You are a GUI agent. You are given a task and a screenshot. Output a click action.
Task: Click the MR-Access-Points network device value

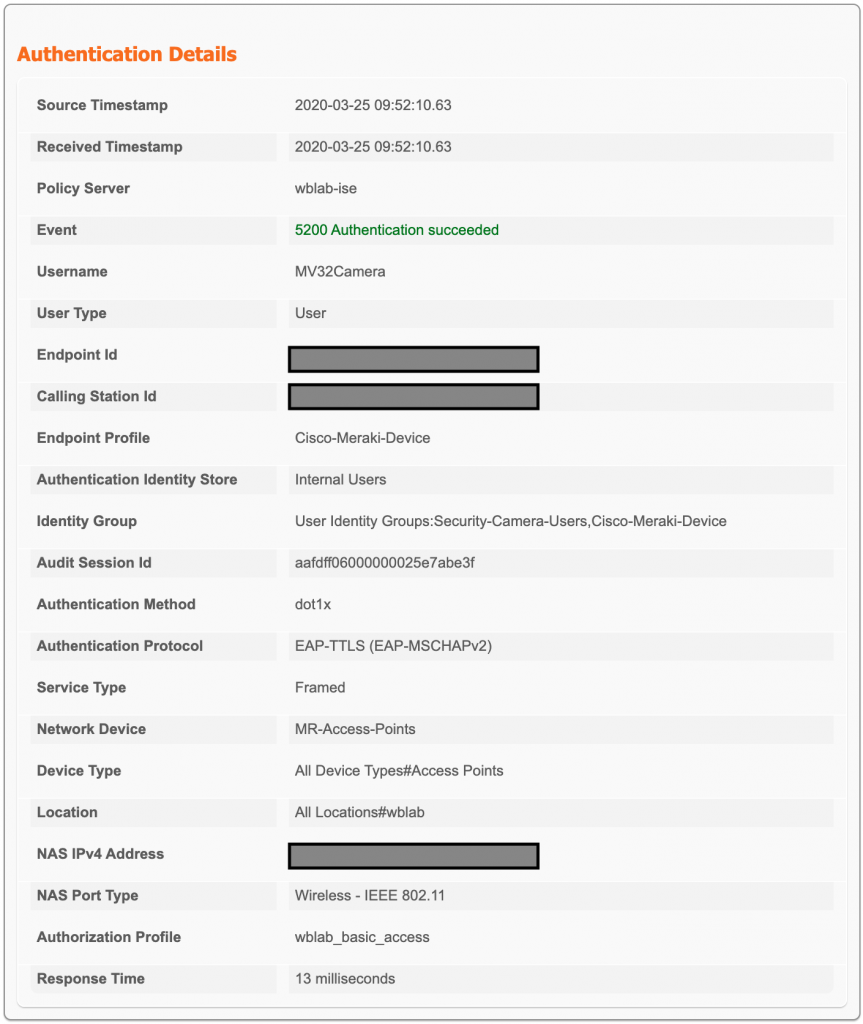point(355,729)
